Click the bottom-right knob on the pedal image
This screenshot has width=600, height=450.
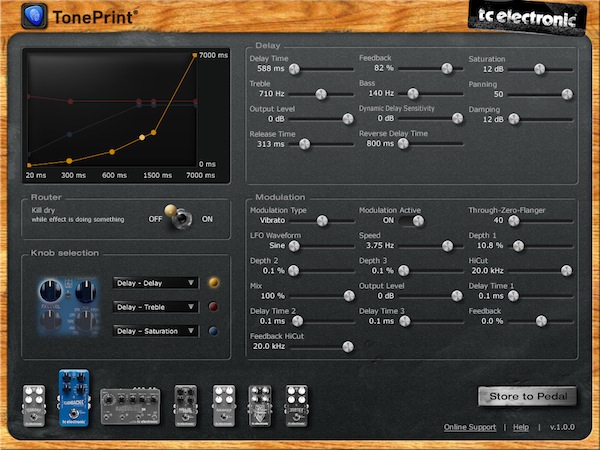click(86, 321)
